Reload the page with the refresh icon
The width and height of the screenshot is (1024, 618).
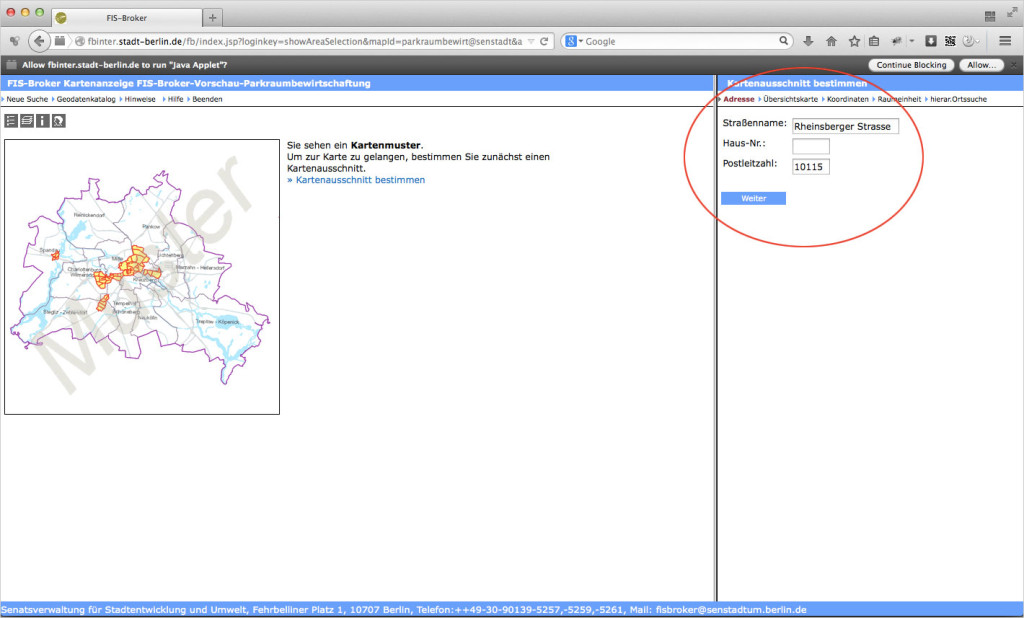tap(544, 41)
